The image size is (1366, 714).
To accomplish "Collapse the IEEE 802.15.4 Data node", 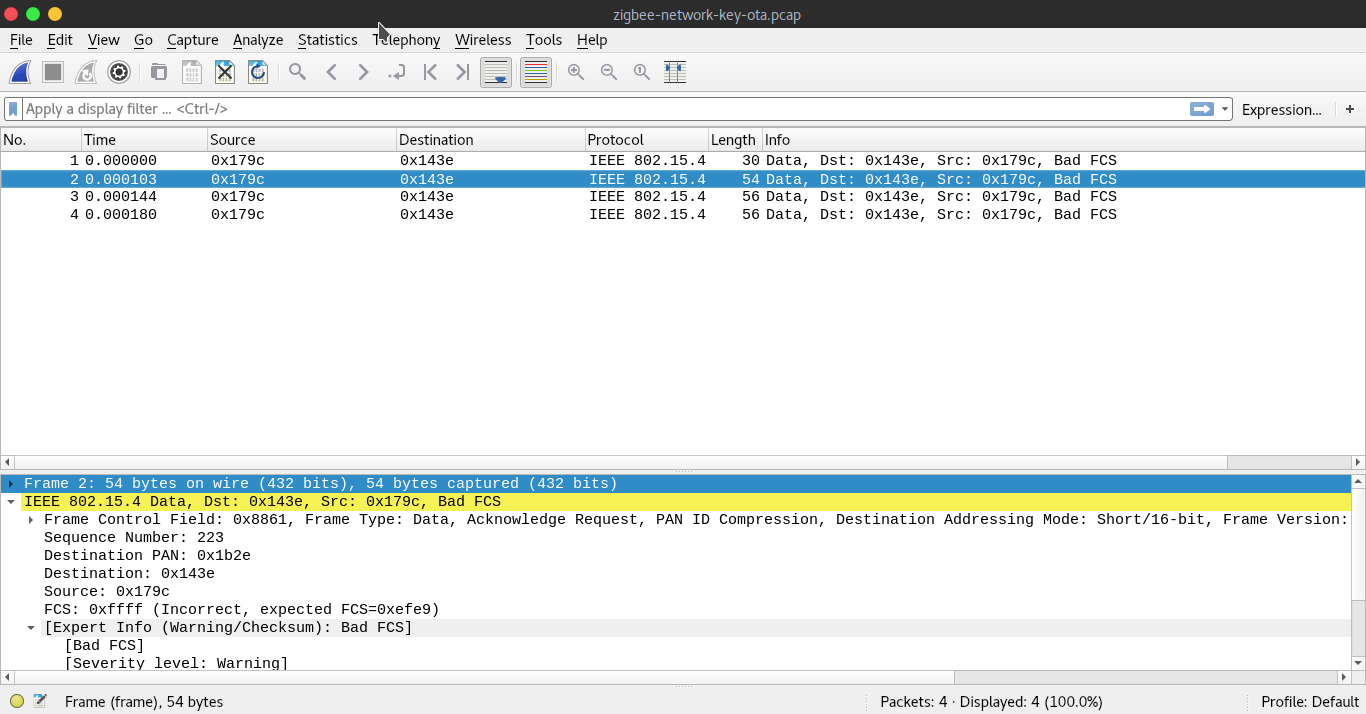I will coord(11,502).
